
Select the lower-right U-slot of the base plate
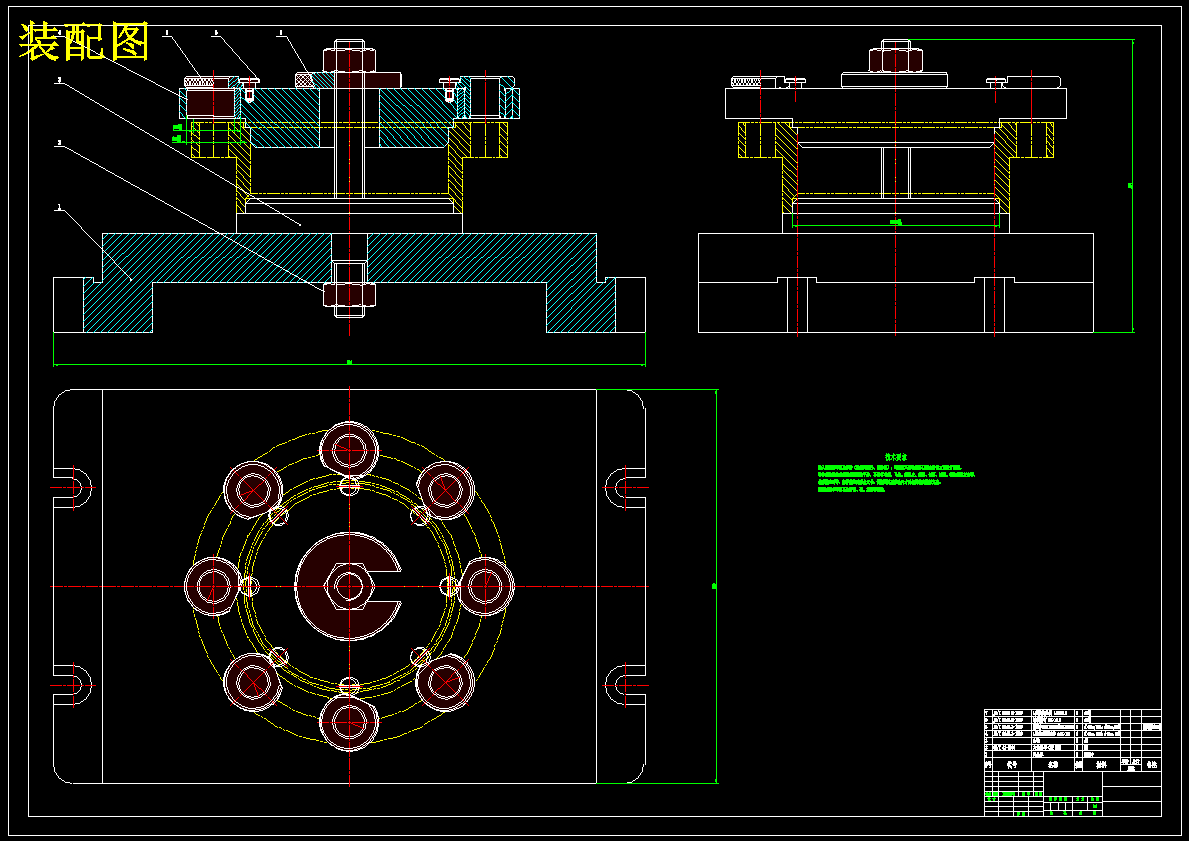point(626,686)
